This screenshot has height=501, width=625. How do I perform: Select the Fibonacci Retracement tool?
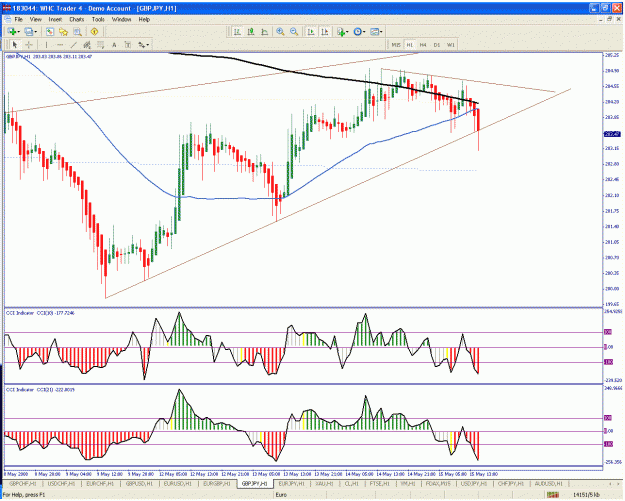click(x=100, y=45)
